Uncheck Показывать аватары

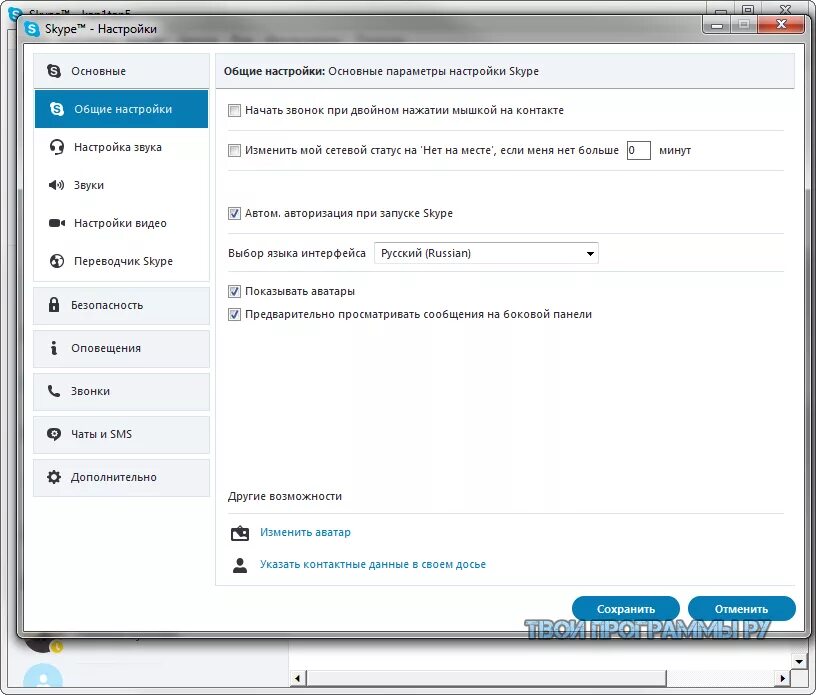(234, 291)
